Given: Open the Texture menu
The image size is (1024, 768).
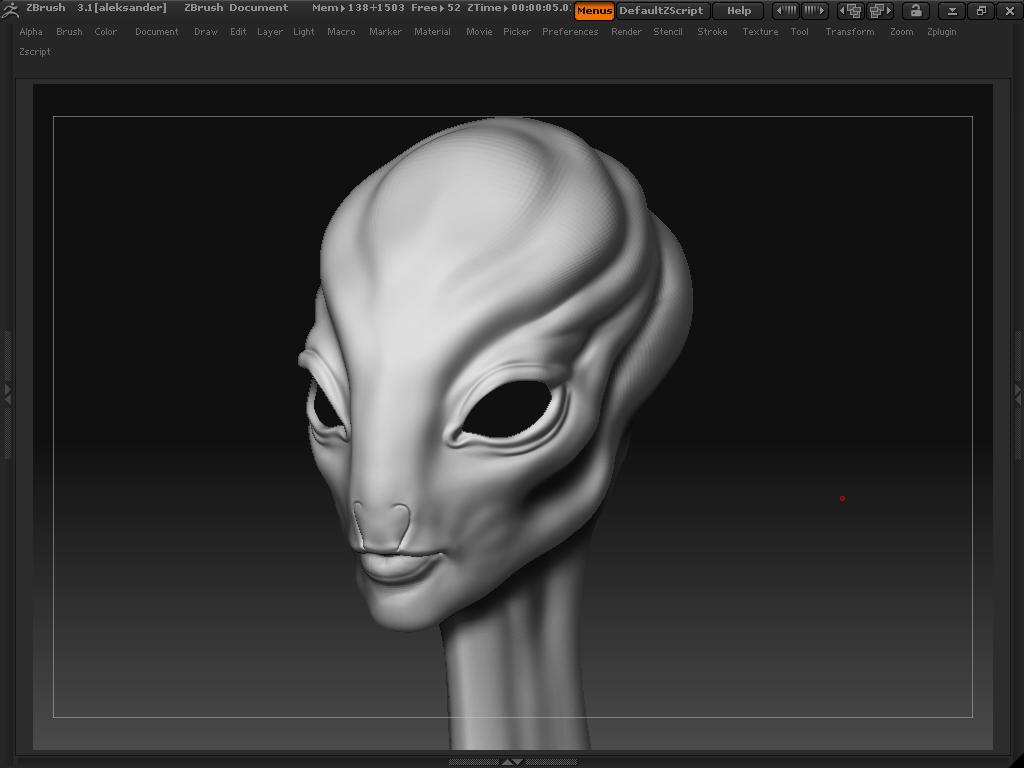Looking at the screenshot, I should click(760, 31).
